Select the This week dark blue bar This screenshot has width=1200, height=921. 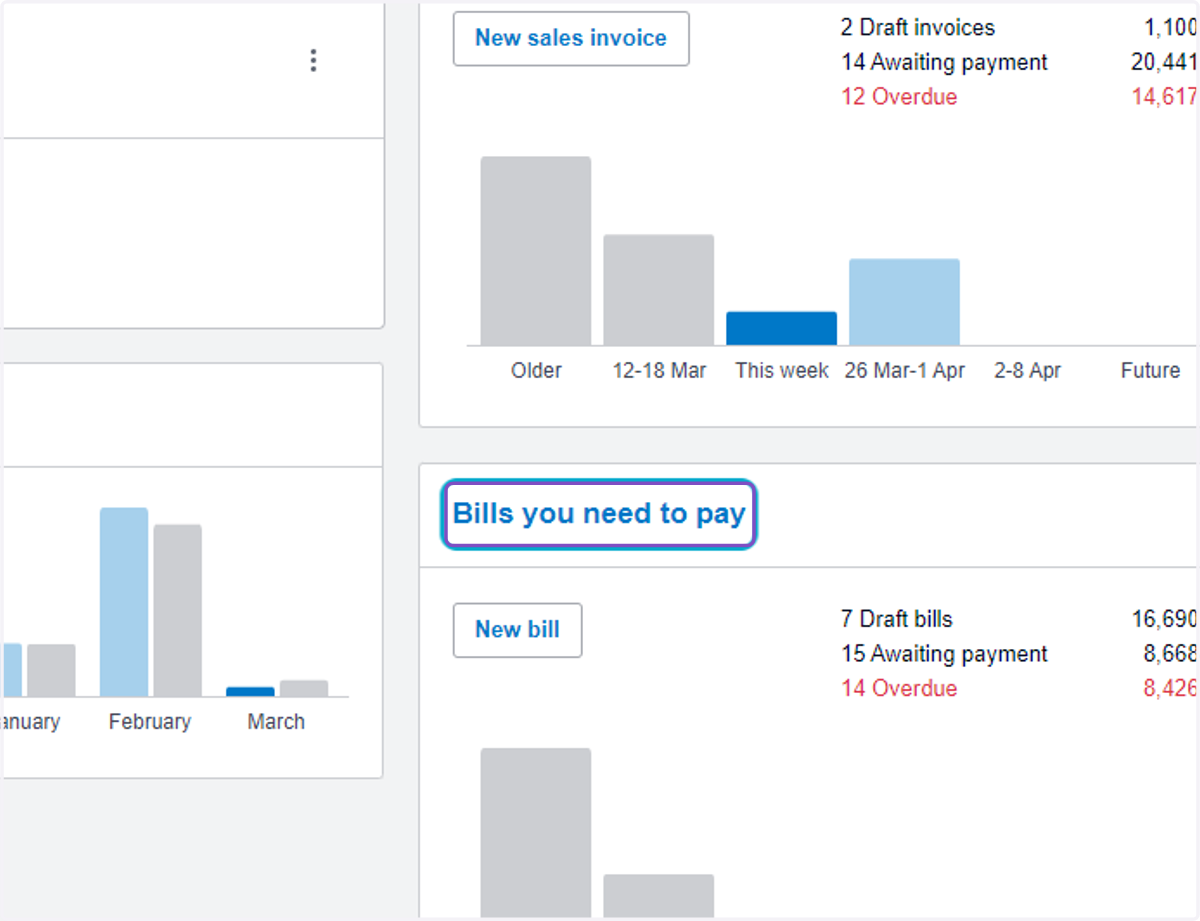point(782,329)
